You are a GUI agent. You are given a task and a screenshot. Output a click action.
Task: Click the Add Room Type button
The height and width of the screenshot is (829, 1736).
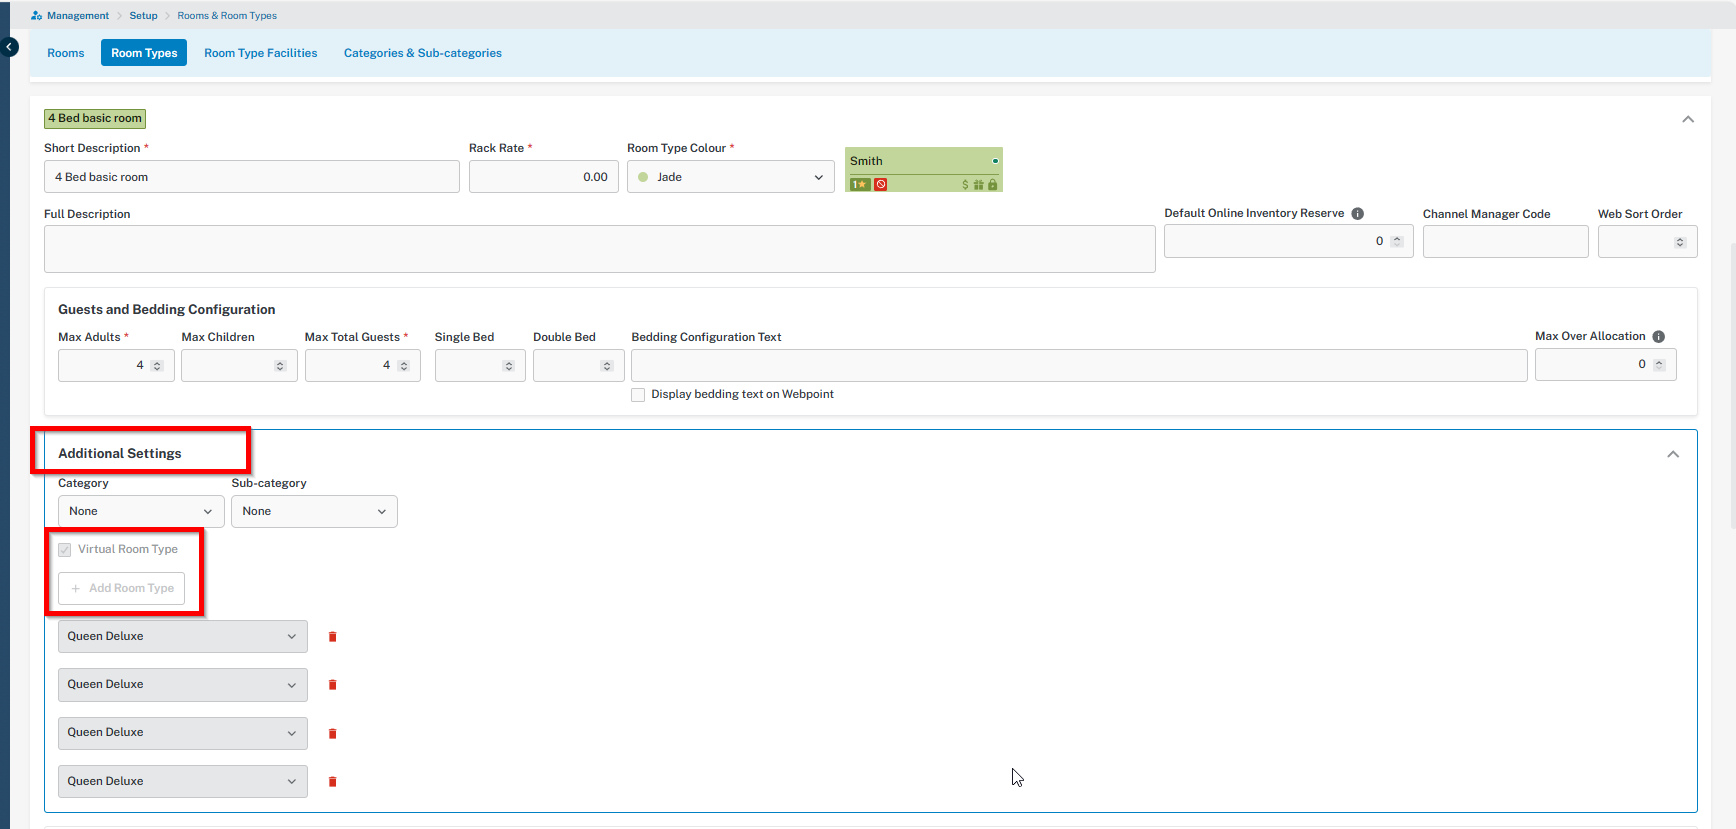(121, 589)
